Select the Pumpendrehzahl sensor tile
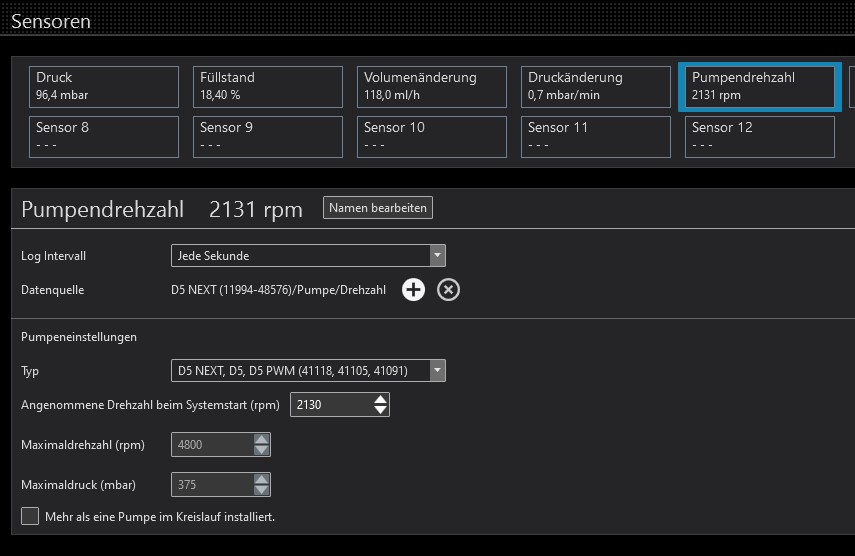The width and height of the screenshot is (855, 556). [760, 87]
